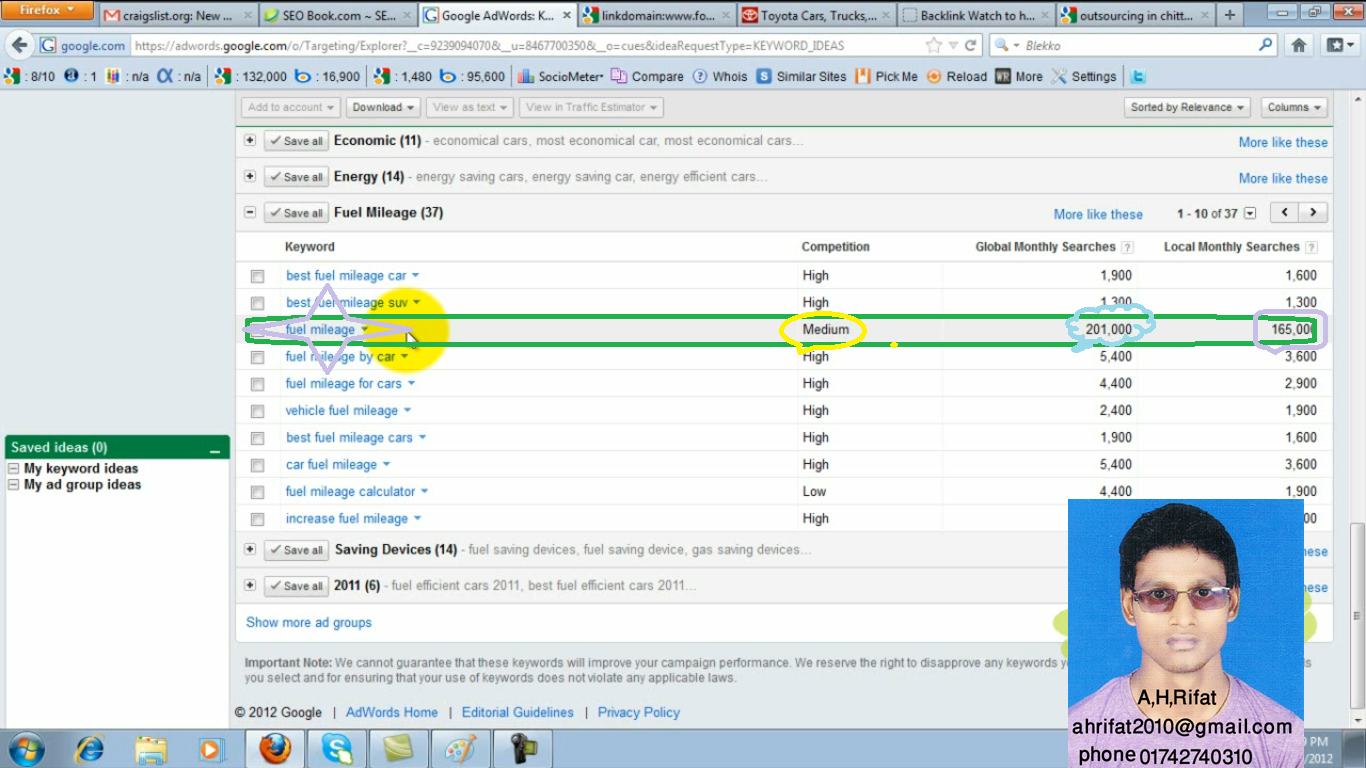
Task: Open SEO toolbar Settings
Action: 1083,77
